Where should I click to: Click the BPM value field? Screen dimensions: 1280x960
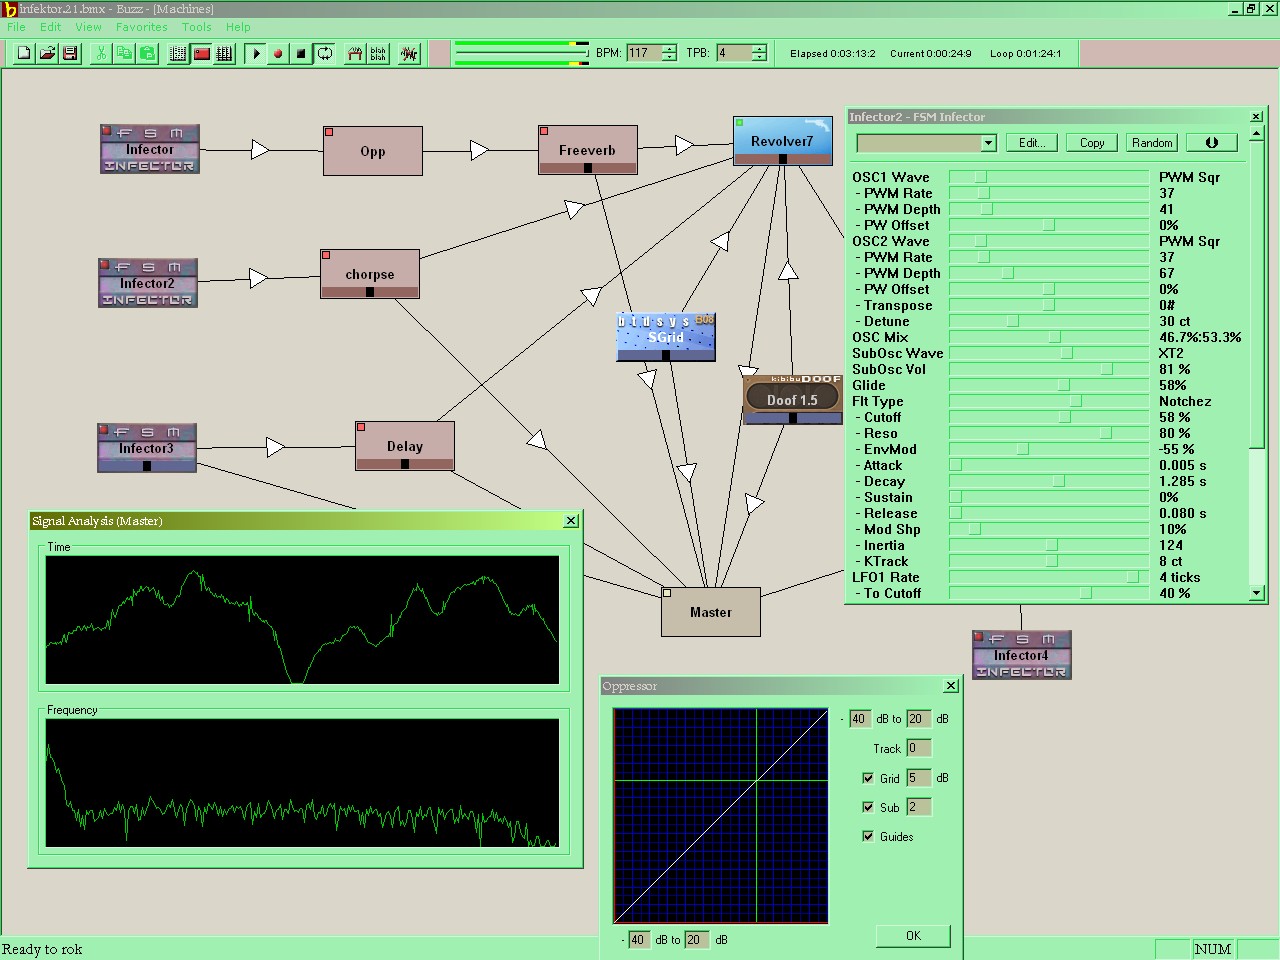coord(644,53)
